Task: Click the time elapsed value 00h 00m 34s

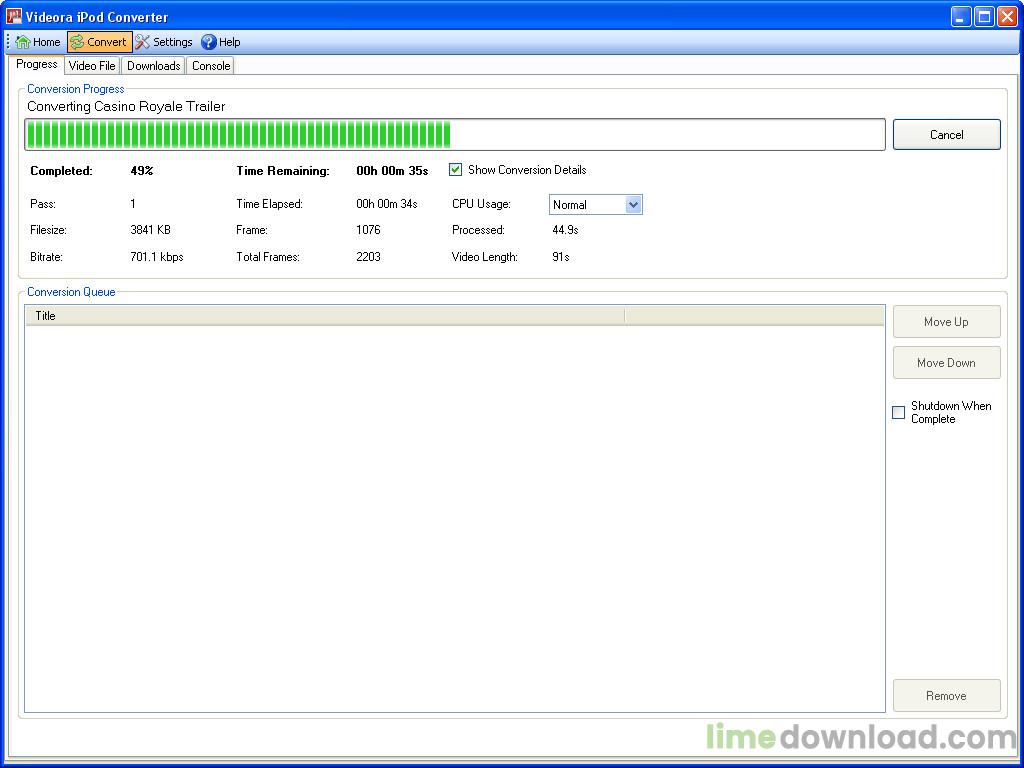Action: 387,204
